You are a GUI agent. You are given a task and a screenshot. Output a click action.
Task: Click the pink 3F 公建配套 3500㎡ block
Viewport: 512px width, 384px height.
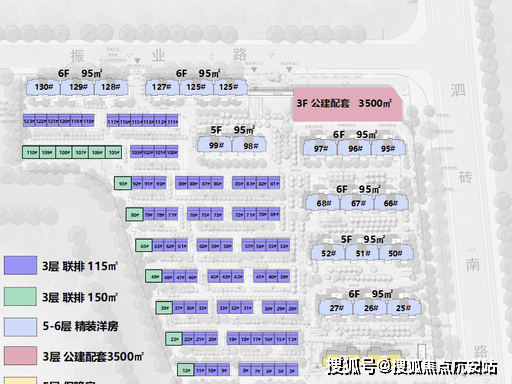(348, 105)
